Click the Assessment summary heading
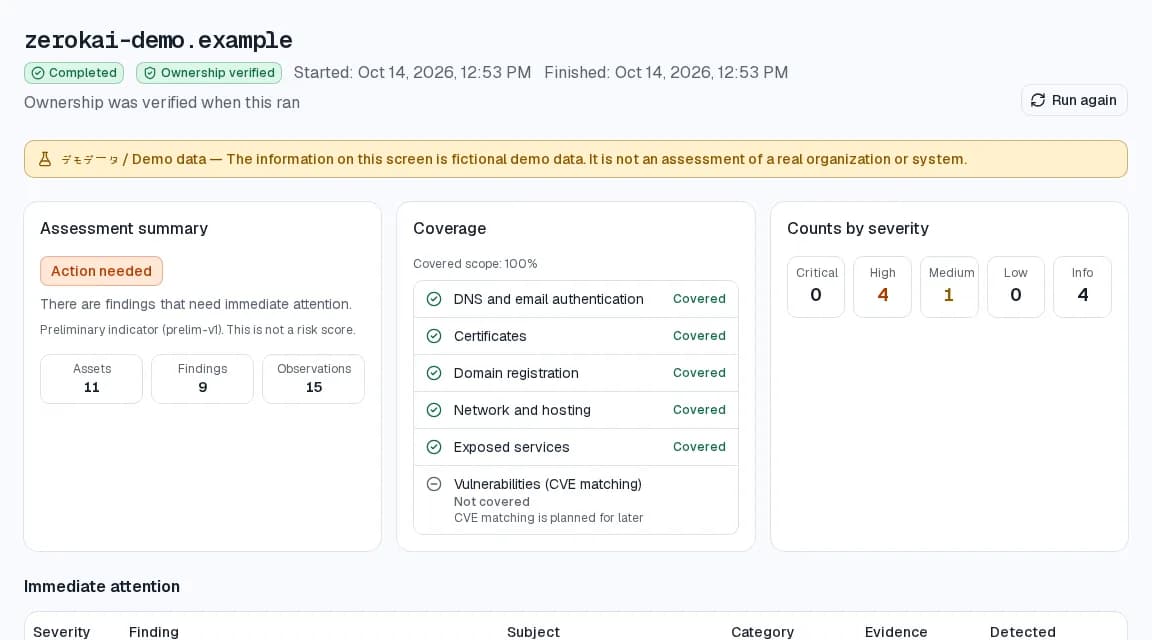This screenshot has height=640, width=1152. click(124, 229)
